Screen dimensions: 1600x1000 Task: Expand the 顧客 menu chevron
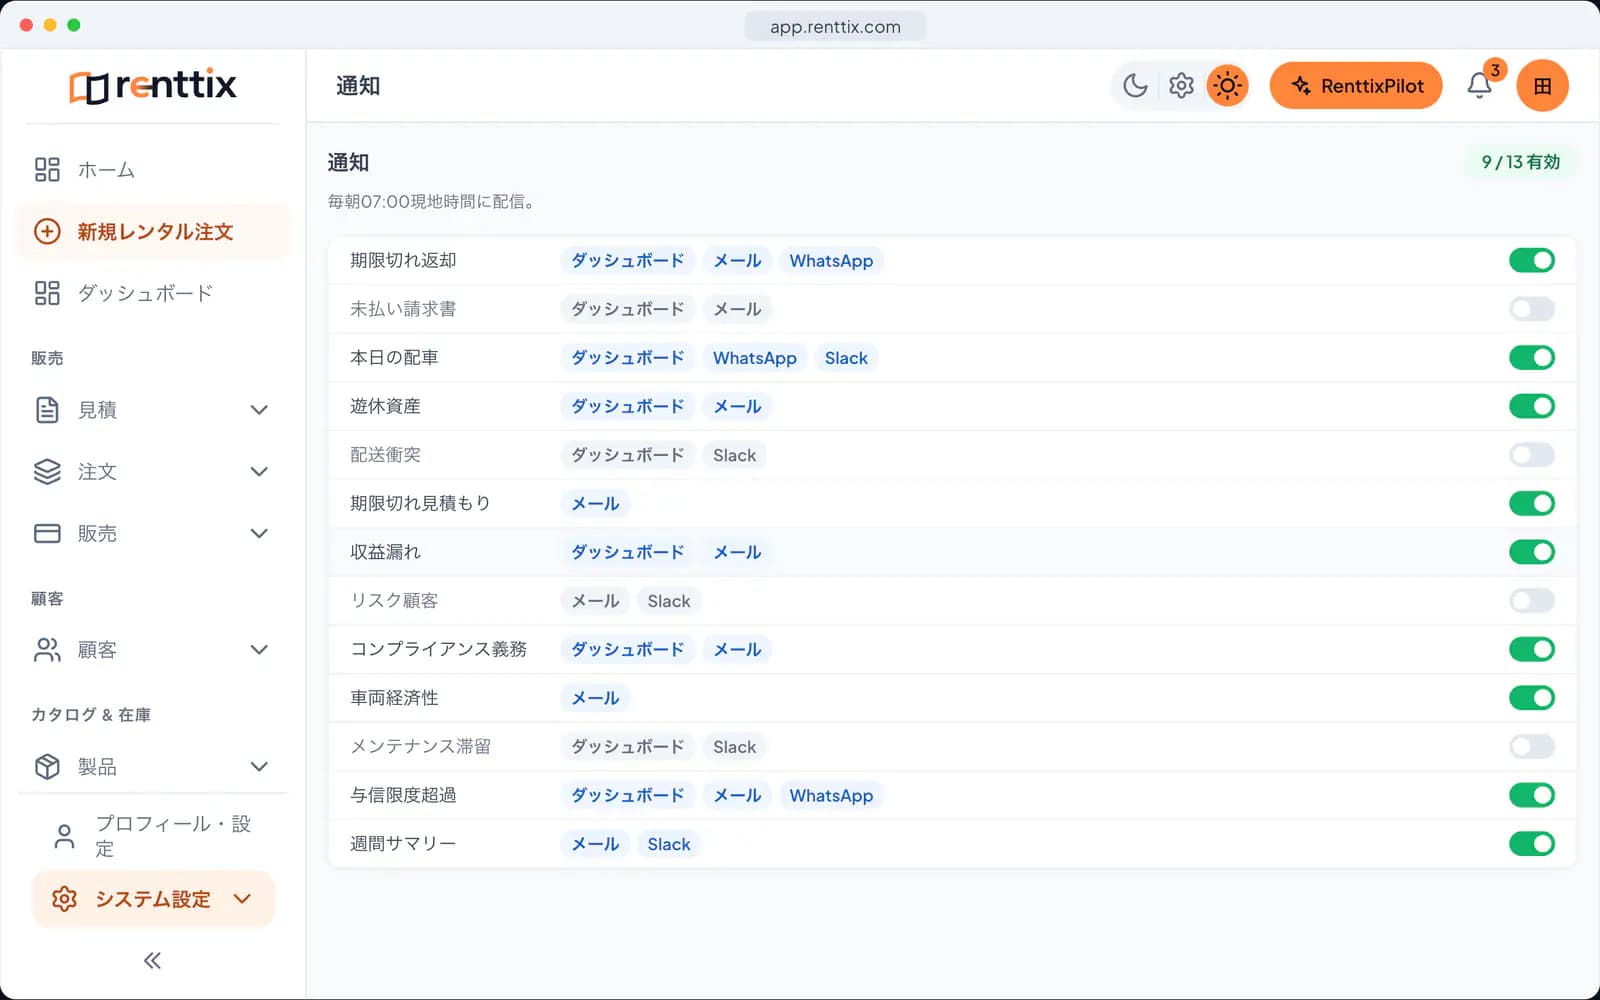point(259,650)
